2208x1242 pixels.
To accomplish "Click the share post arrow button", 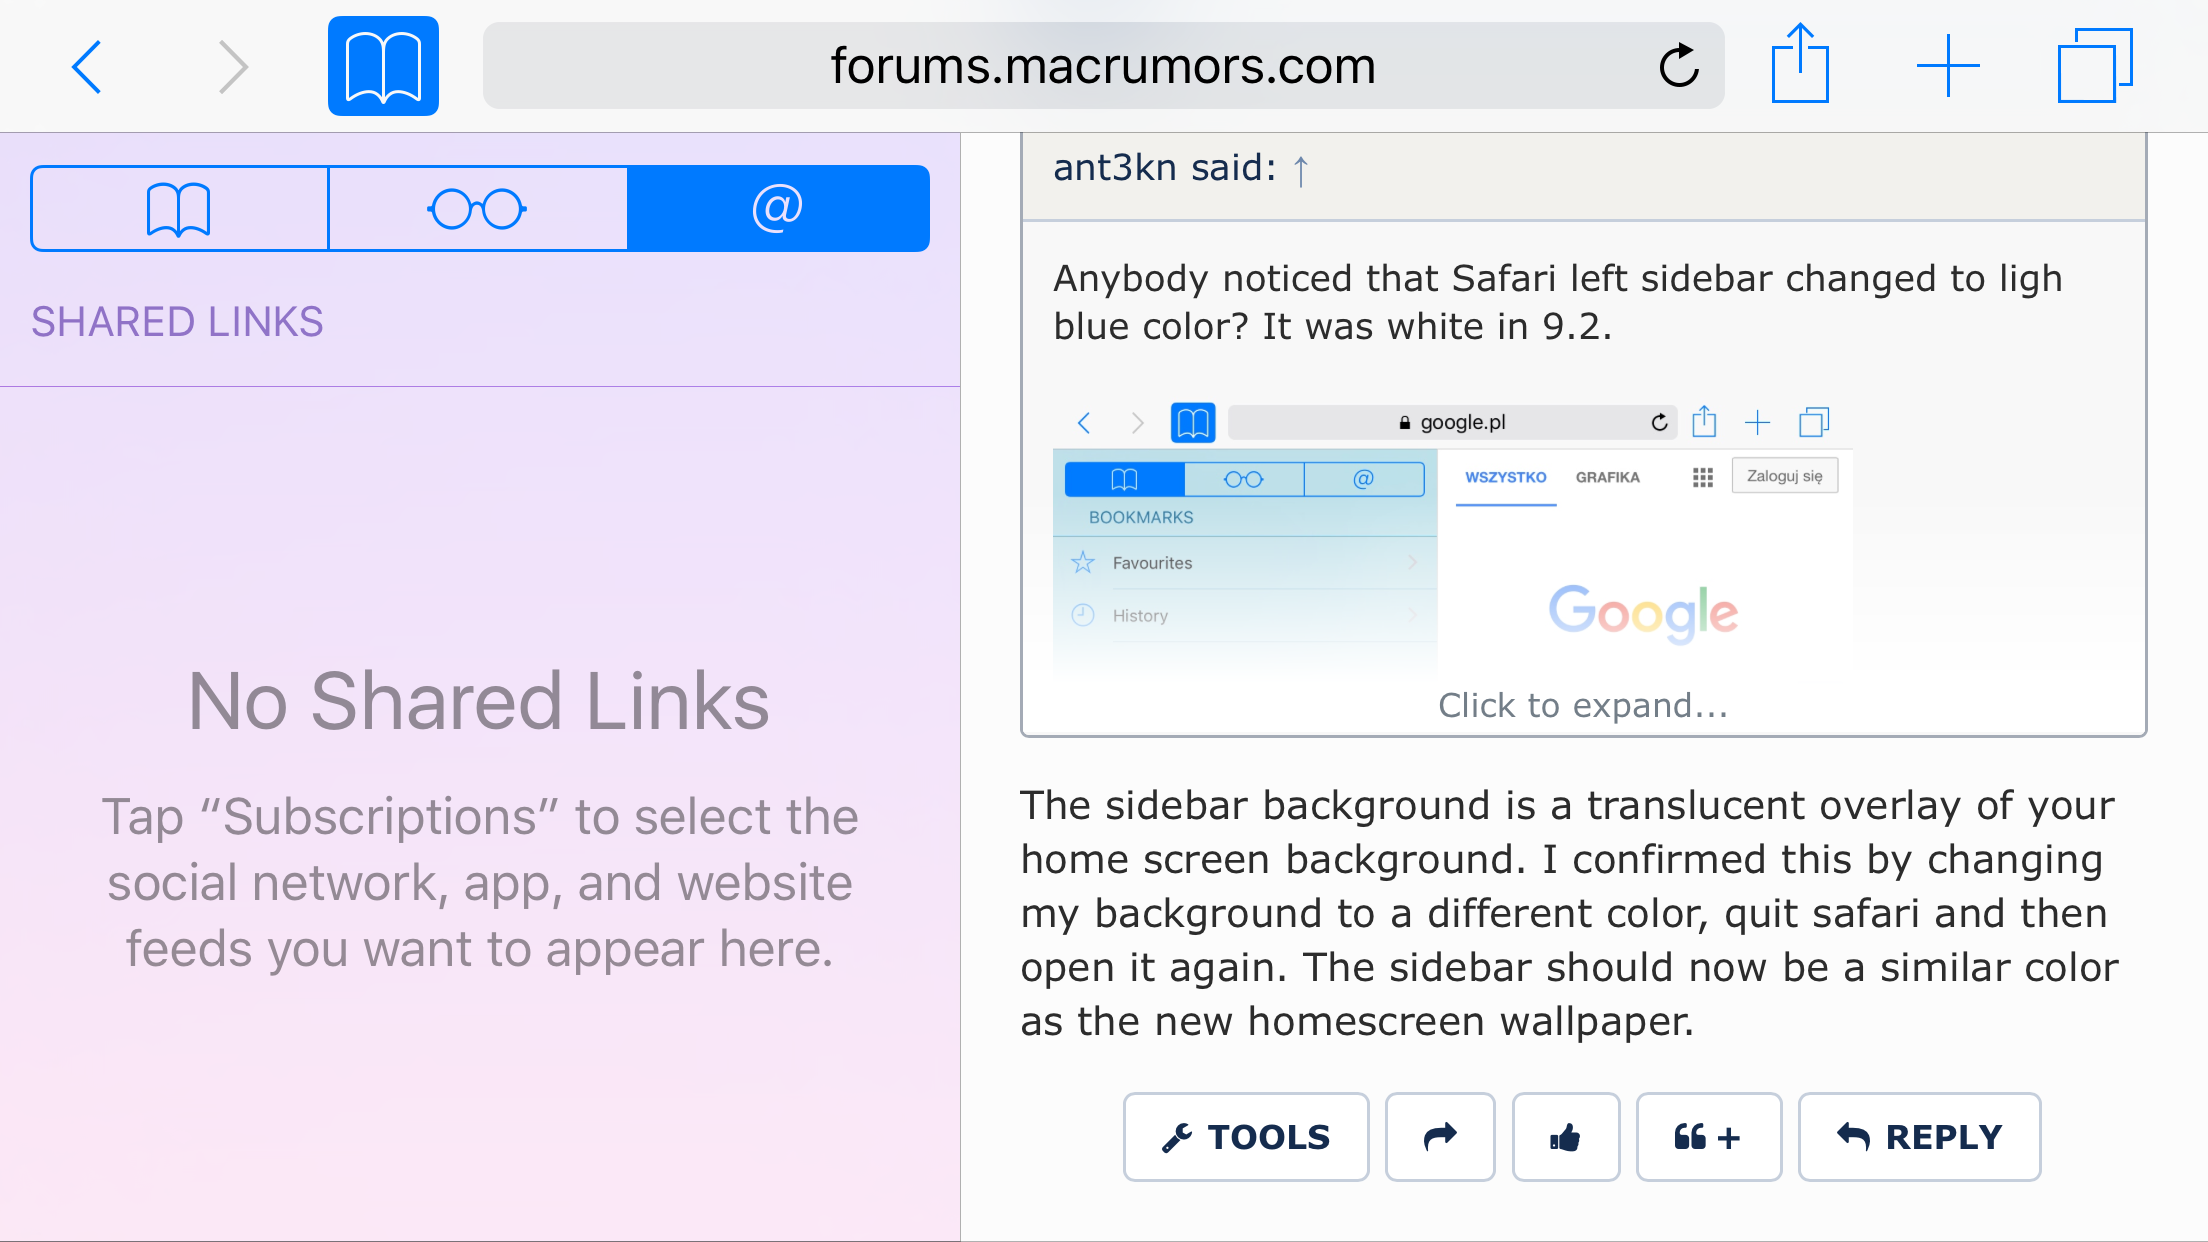I will 1440,1137.
